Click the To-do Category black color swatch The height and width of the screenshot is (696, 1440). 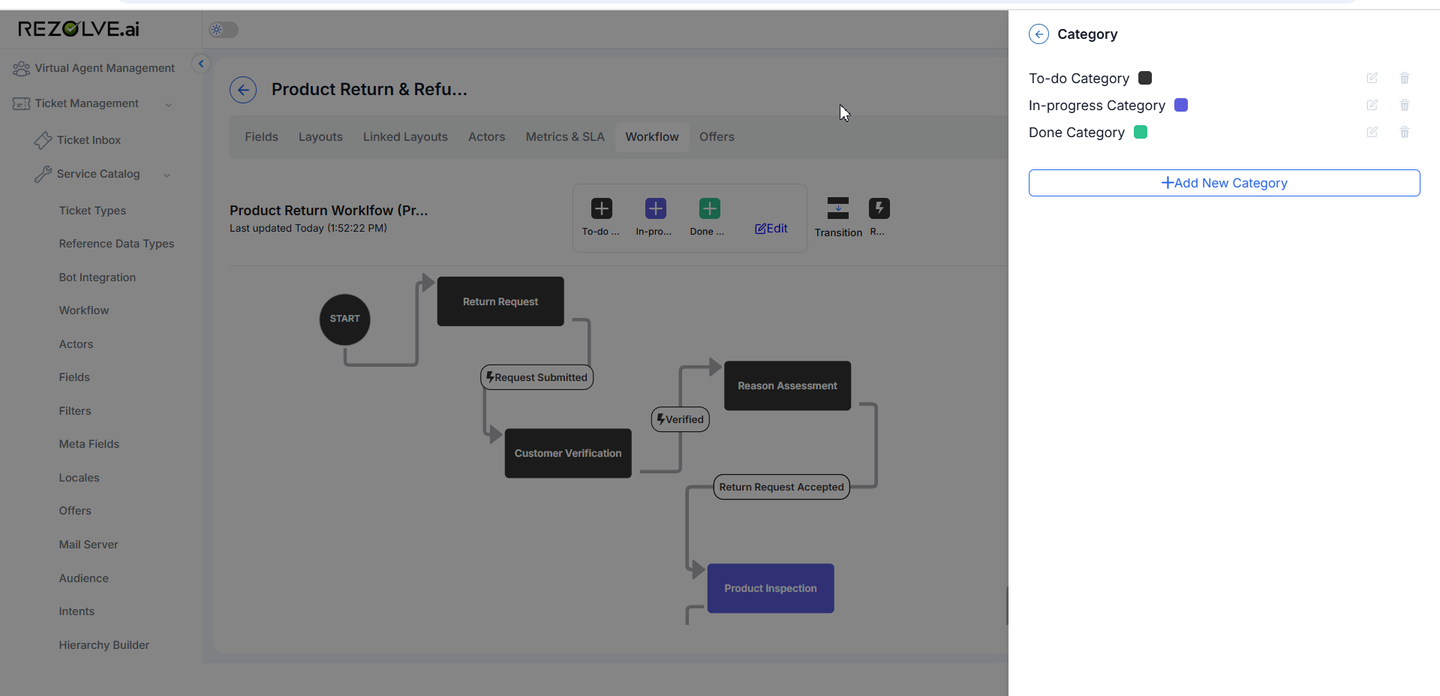(x=1145, y=78)
